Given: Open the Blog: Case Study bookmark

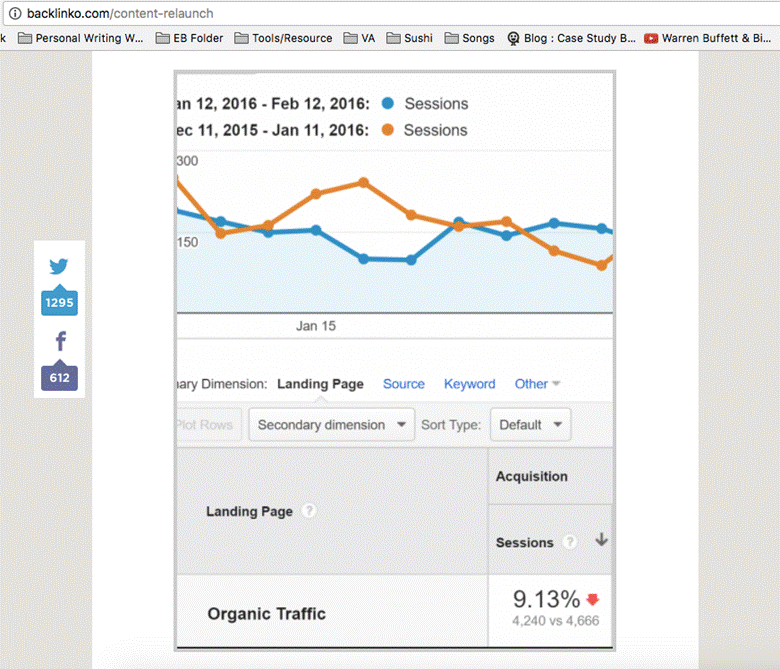Looking at the screenshot, I should tap(571, 38).
